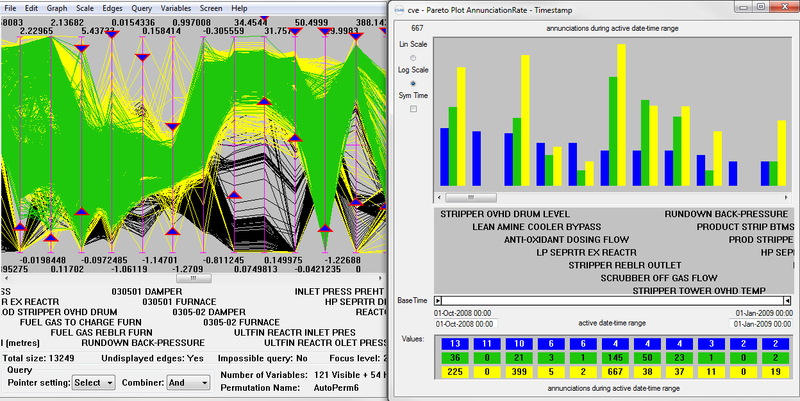800x401 pixels.
Task: Open the File menu
Action: (10, 8)
